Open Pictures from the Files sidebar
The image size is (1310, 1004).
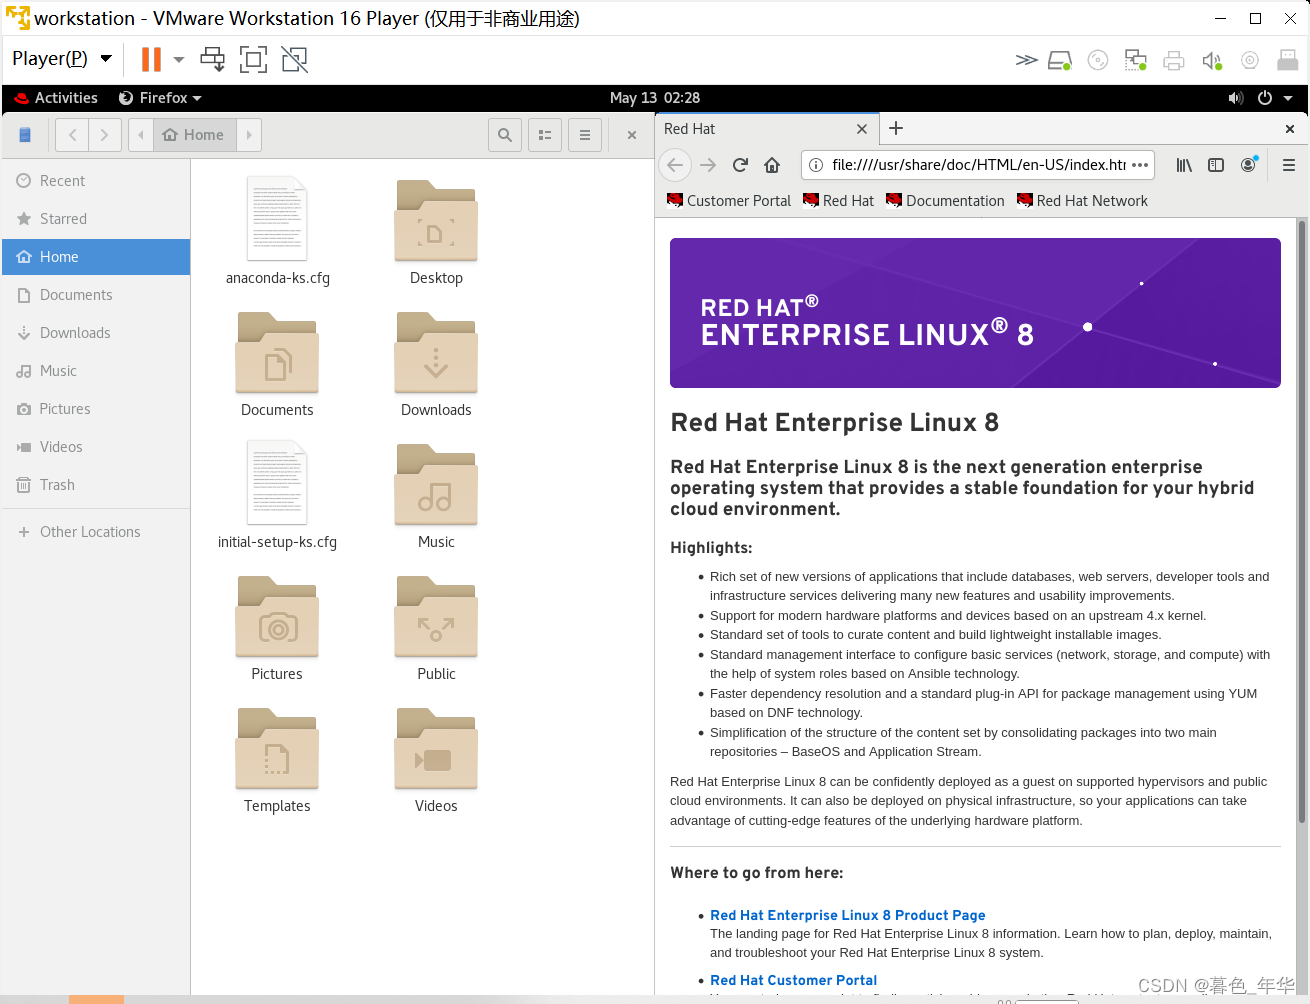tap(96, 409)
